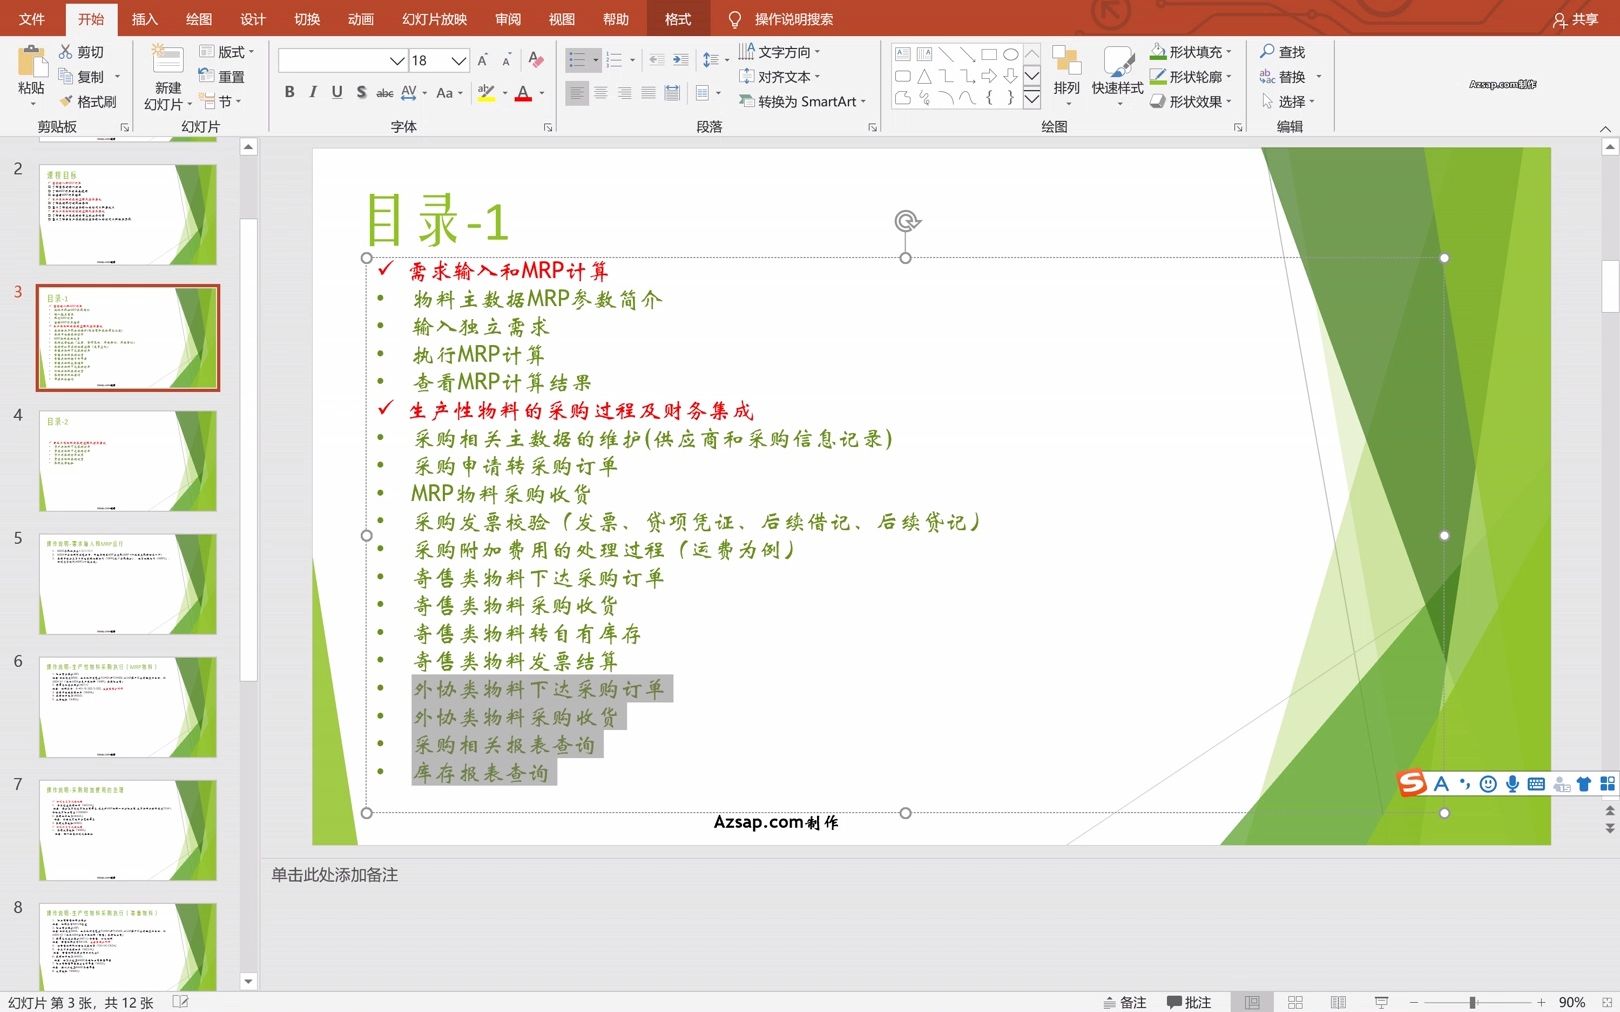Select slide 7 thumbnail

[128, 830]
